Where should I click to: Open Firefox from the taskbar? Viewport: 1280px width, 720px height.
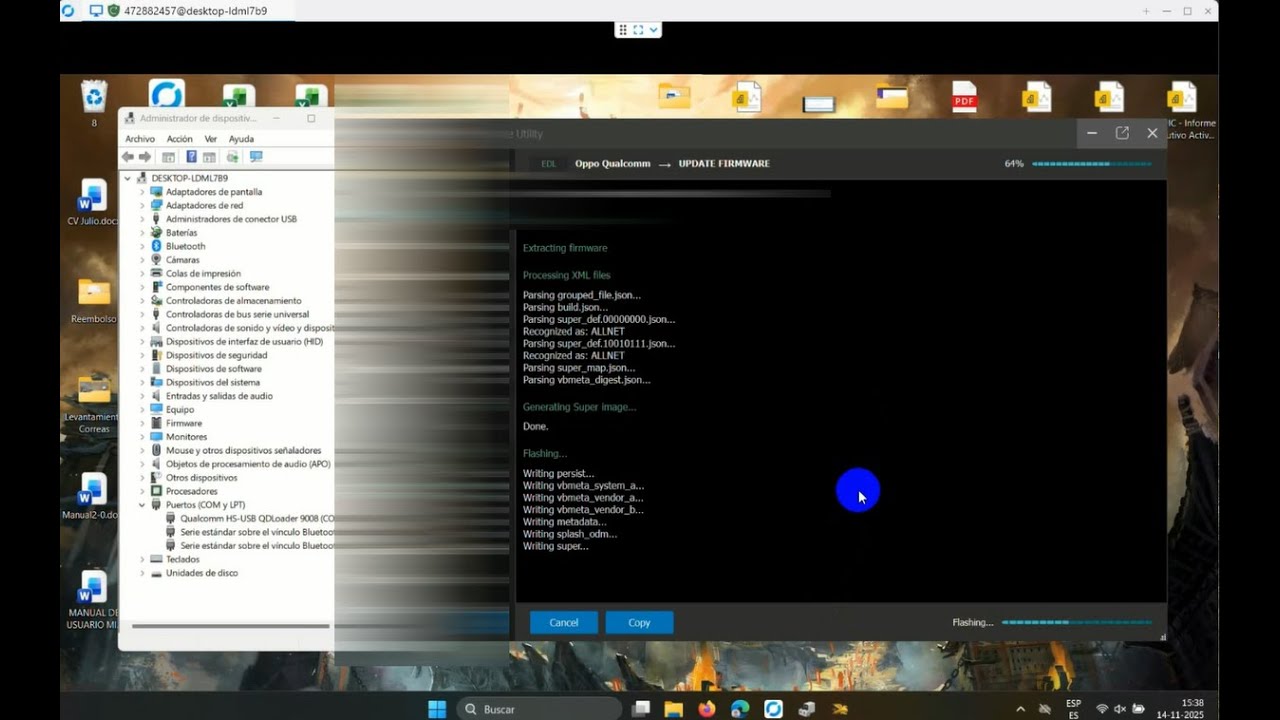(x=707, y=709)
